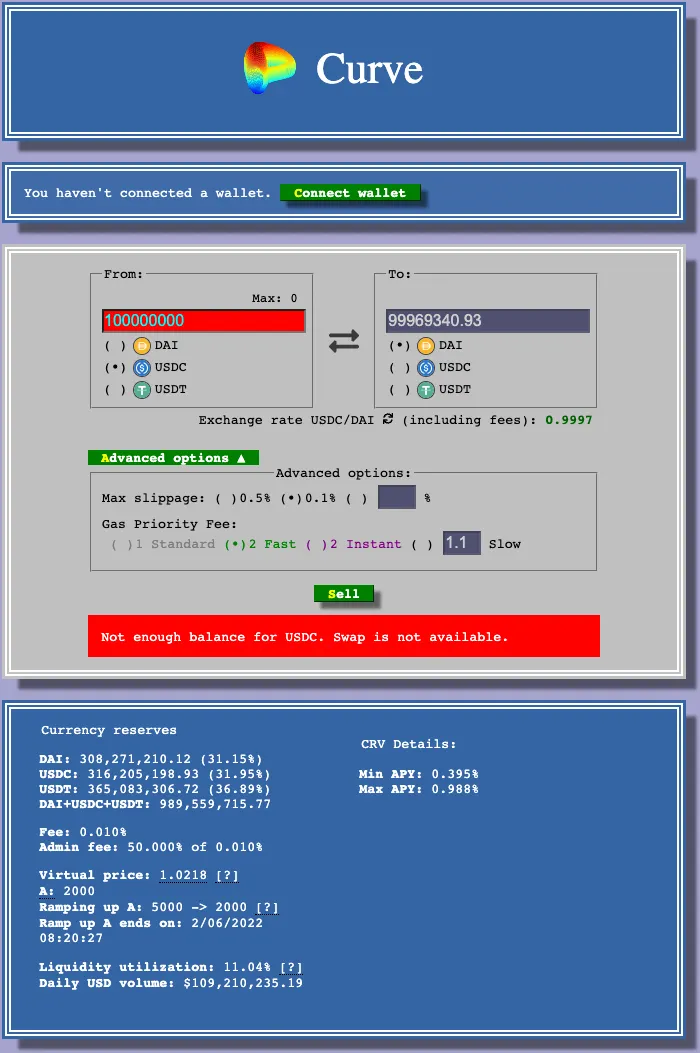
Task: Click the Admin fee 50.000% line
Action: [150, 847]
